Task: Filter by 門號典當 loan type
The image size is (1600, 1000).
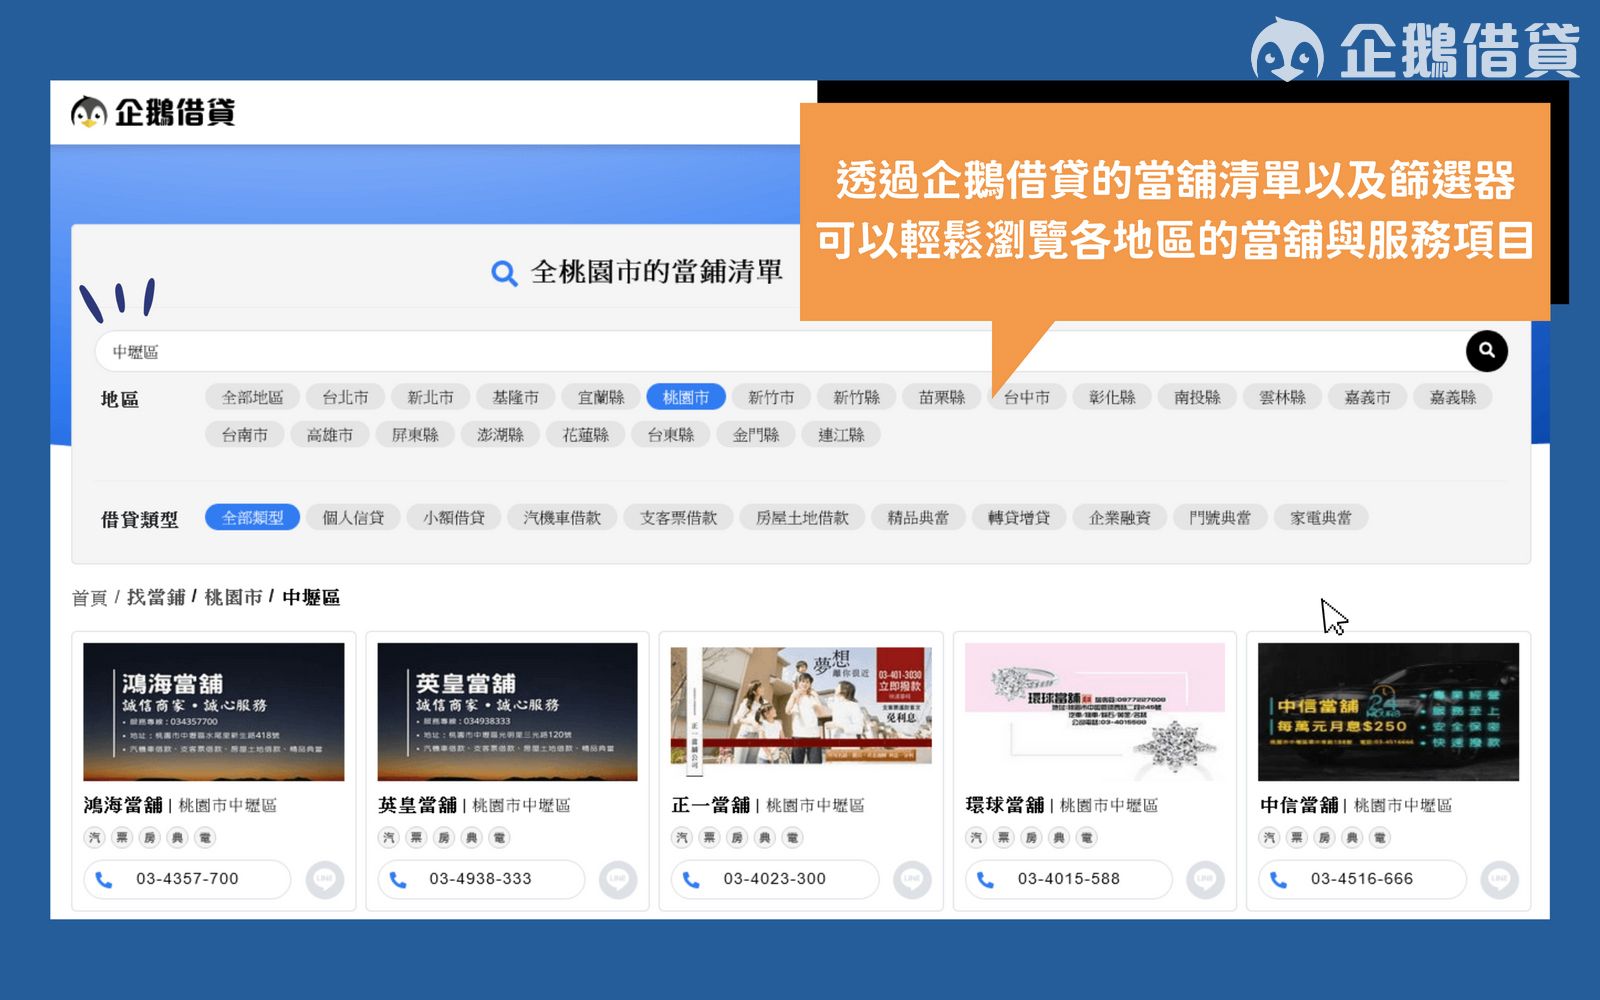Action: tap(1220, 517)
